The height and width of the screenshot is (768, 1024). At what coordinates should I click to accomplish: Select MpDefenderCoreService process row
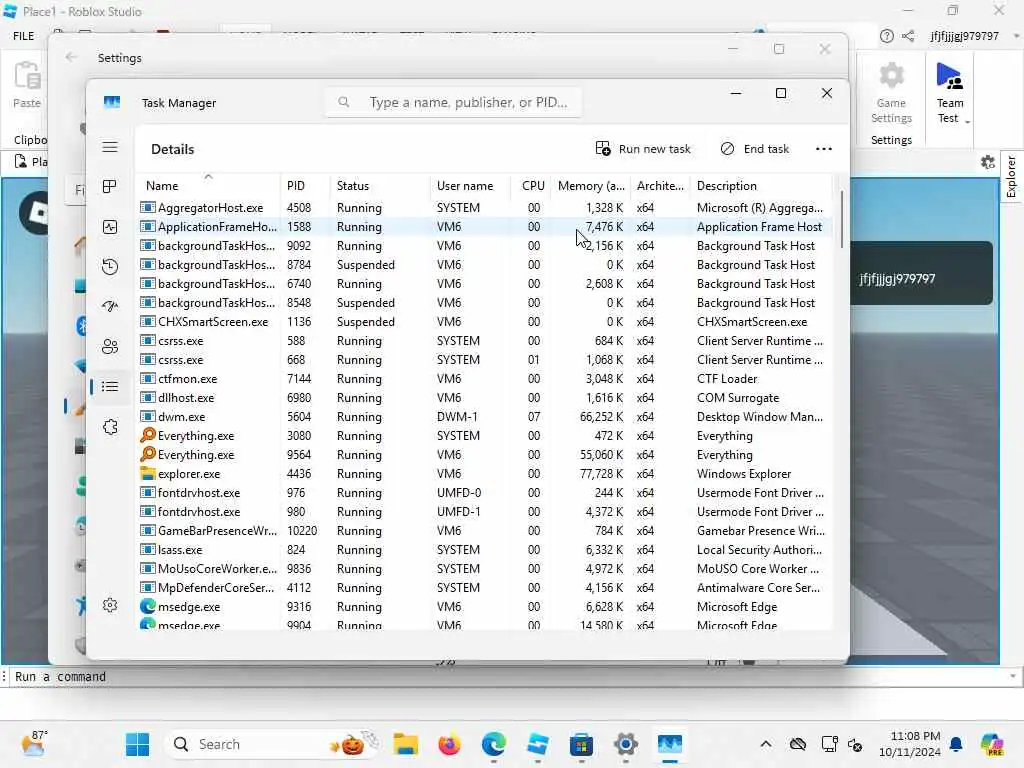click(x=485, y=588)
